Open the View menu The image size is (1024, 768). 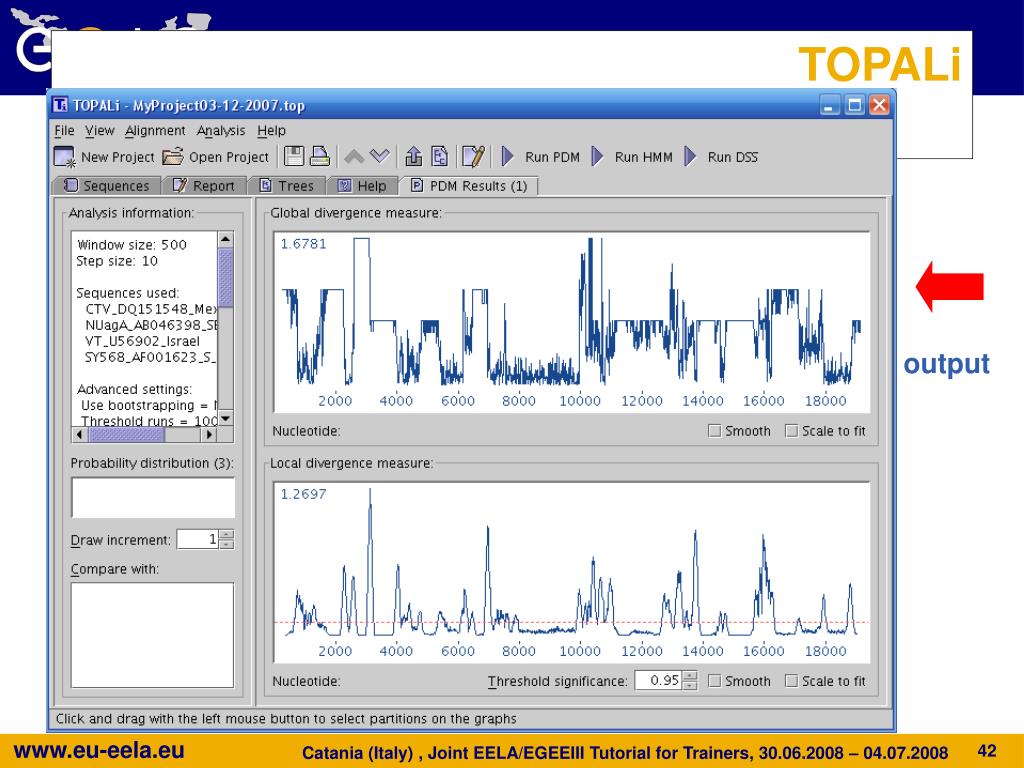[99, 131]
